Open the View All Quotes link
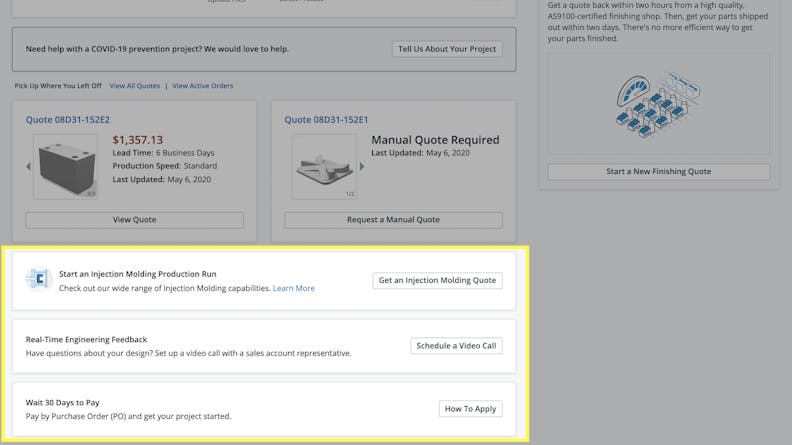Viewport: 792px width, 445px height. click(135, 86)
